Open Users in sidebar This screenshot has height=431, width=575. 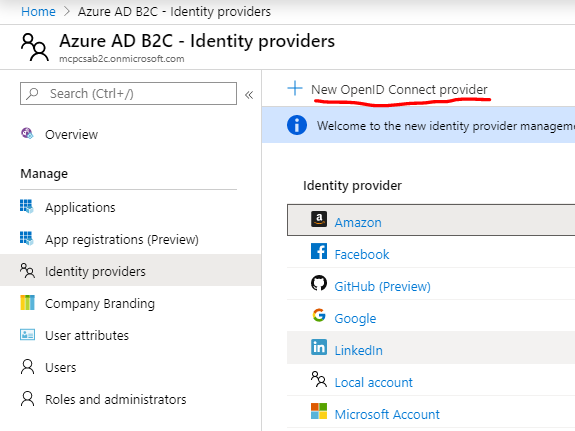pyautogui.click(x=61, y=368)
